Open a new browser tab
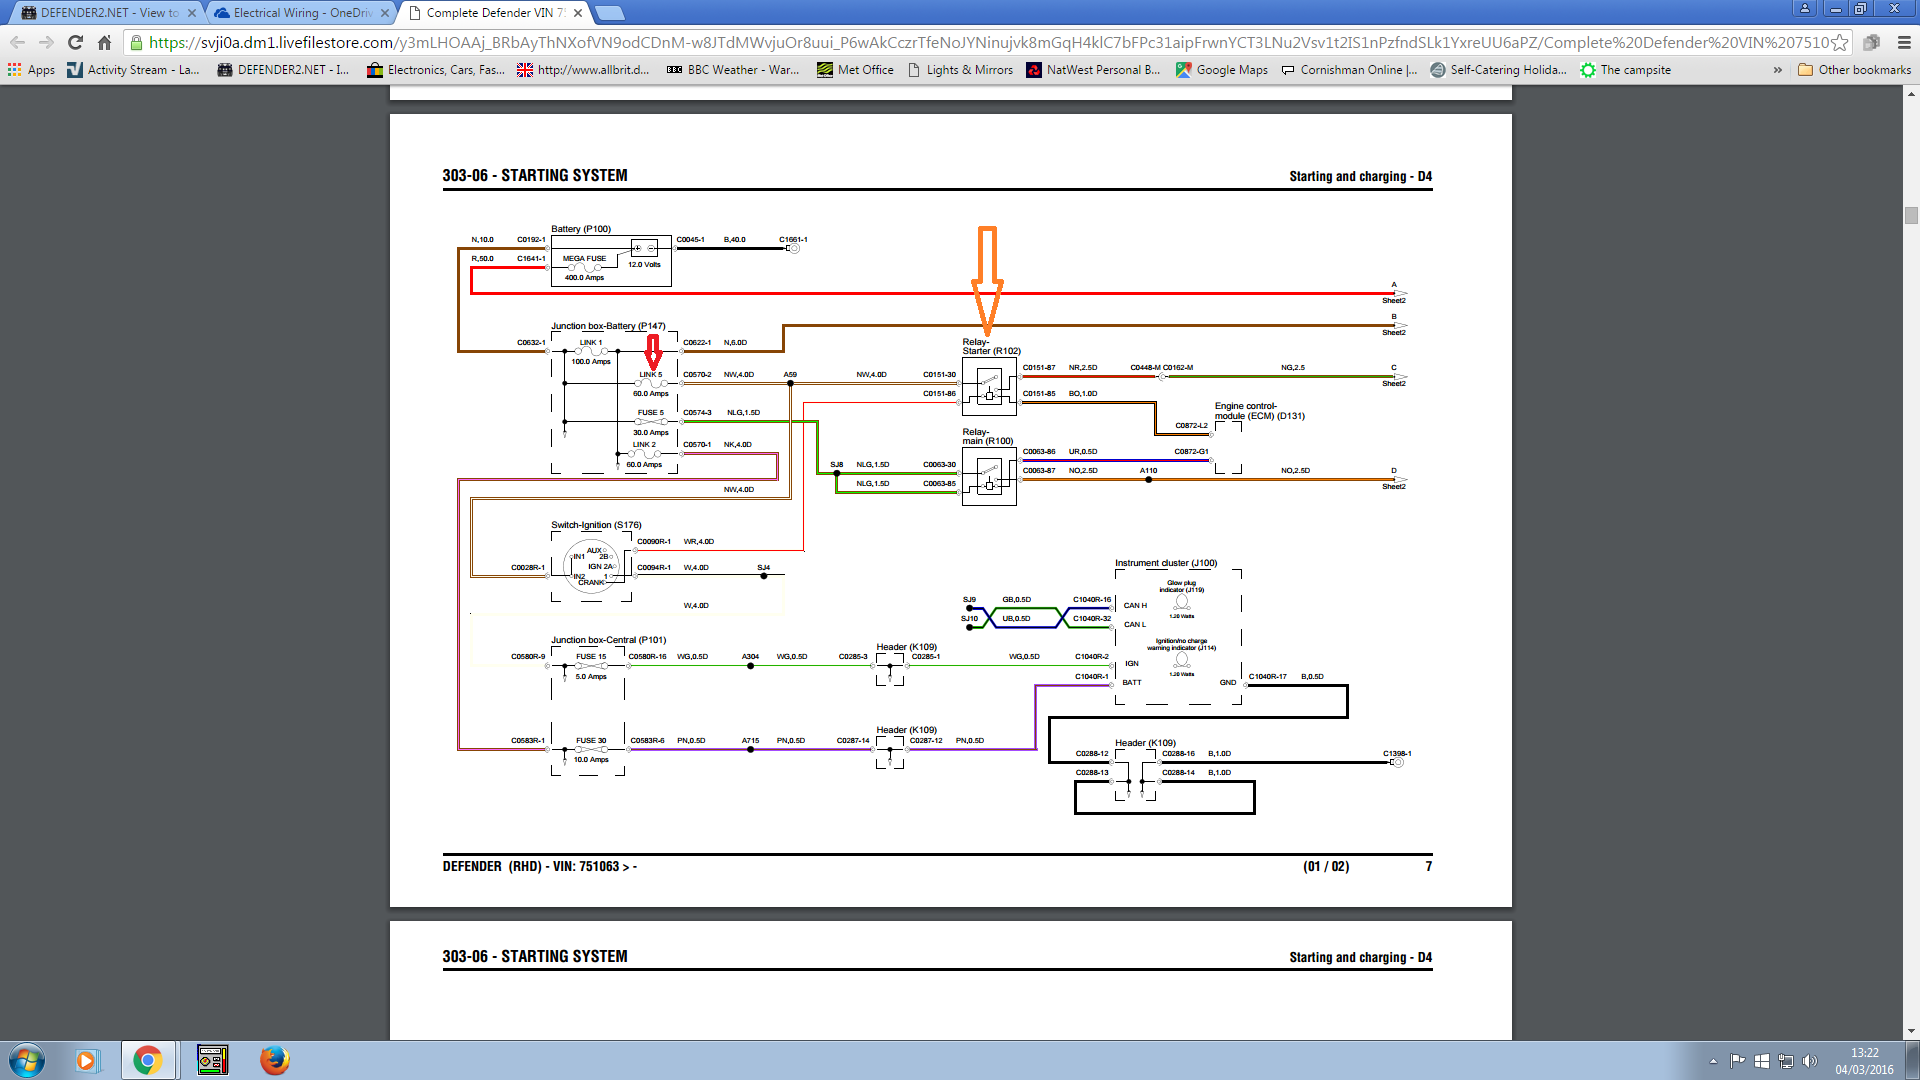 pyautogui.click(x=609, y=13)
